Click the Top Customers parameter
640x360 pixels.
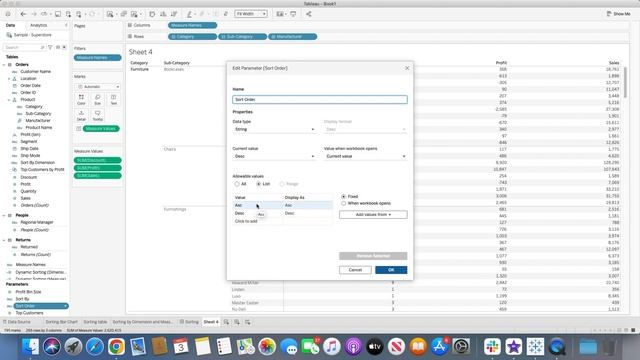(x=29, y=313)
